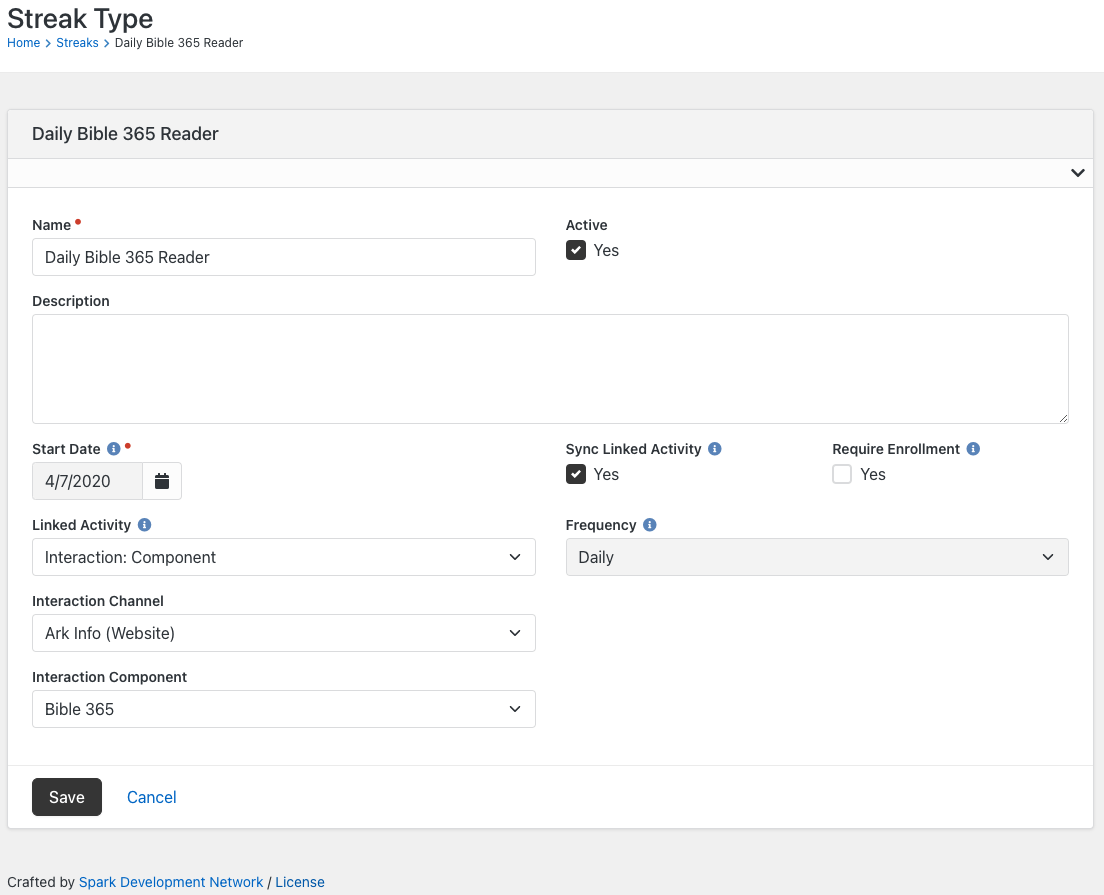
Task: Open the Start Date calendar picker icon
Action: pos(162,481)
